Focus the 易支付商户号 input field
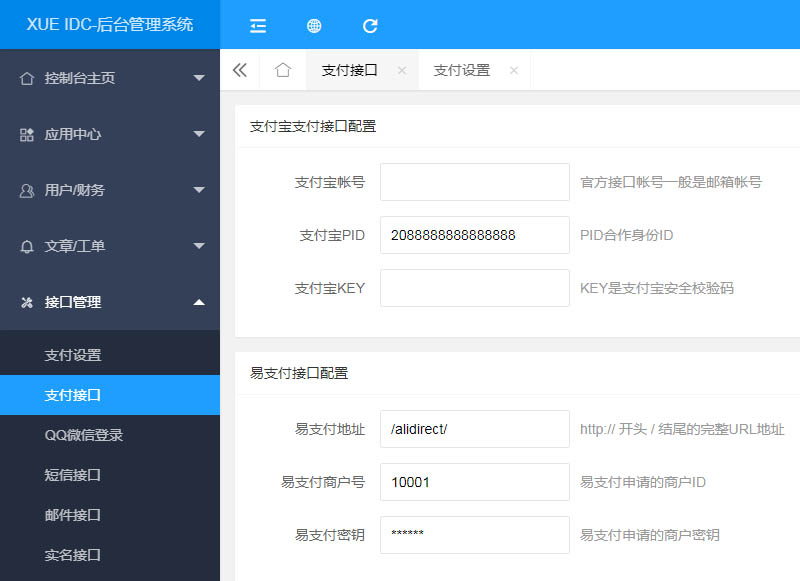 pos(474,482)
